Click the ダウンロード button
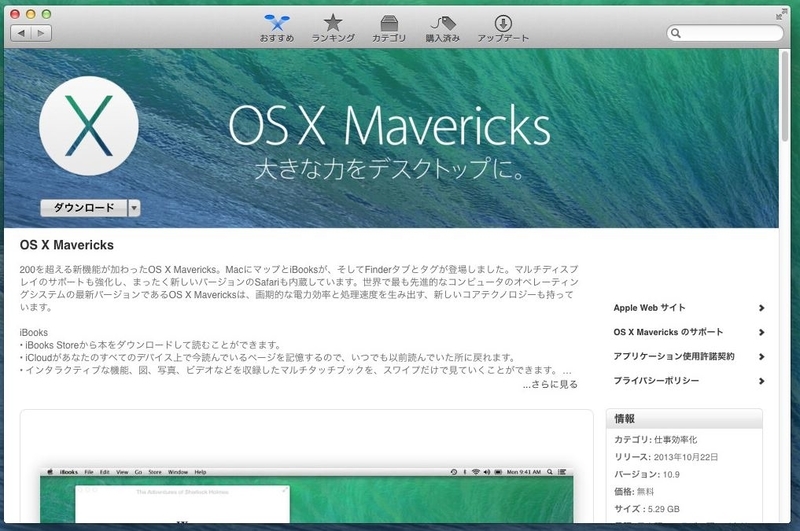800x531 pixels. (x=84, y=208)
